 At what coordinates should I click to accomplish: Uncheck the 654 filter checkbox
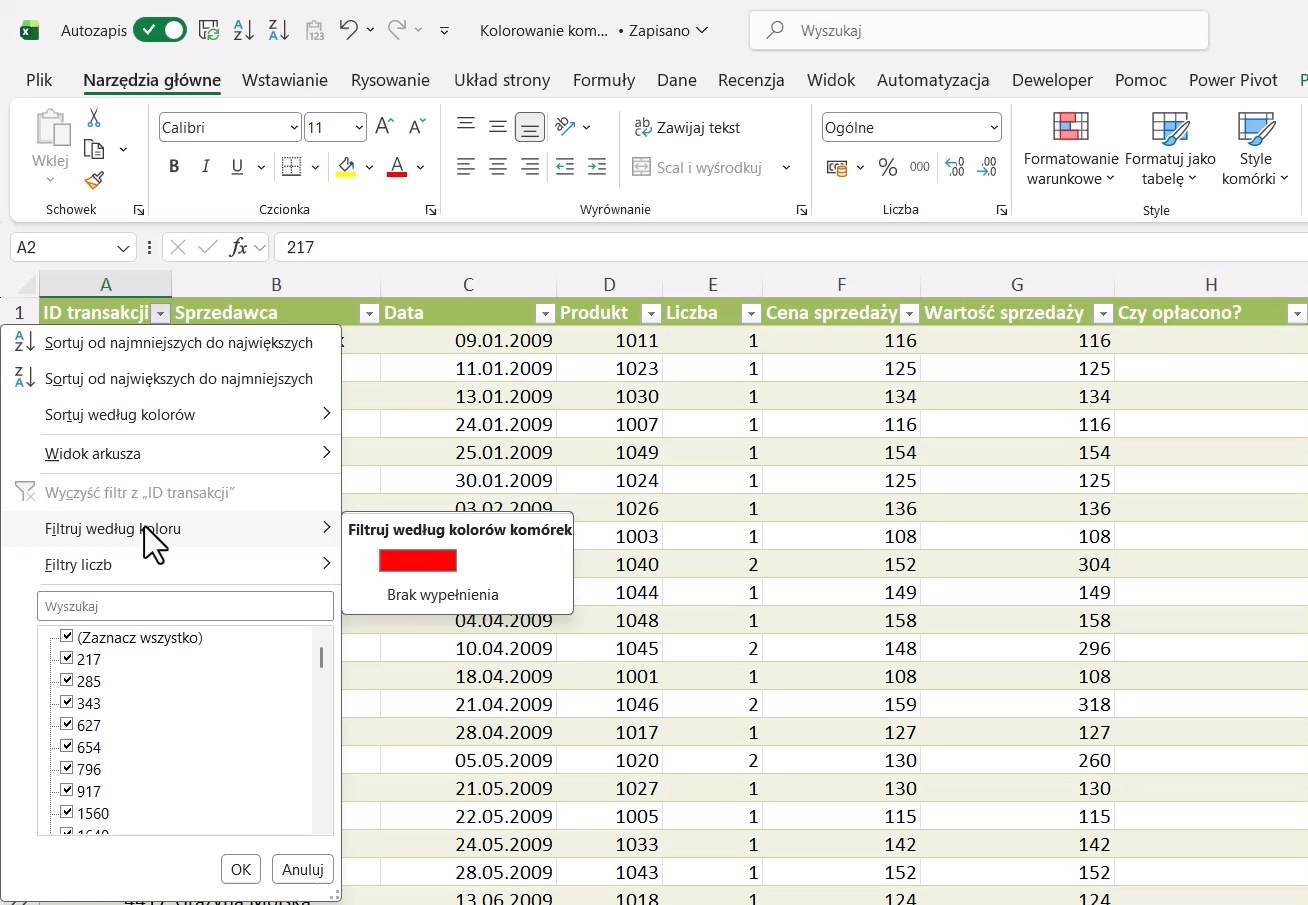coord(67,746)
